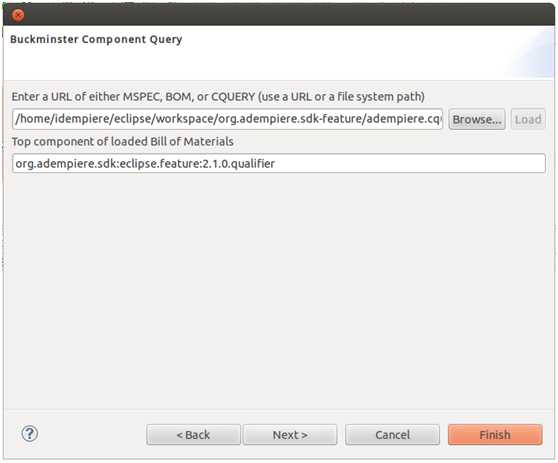The image size is (558, 463).
Task: Click the greyed-out Load button
Action: [528, 119]
